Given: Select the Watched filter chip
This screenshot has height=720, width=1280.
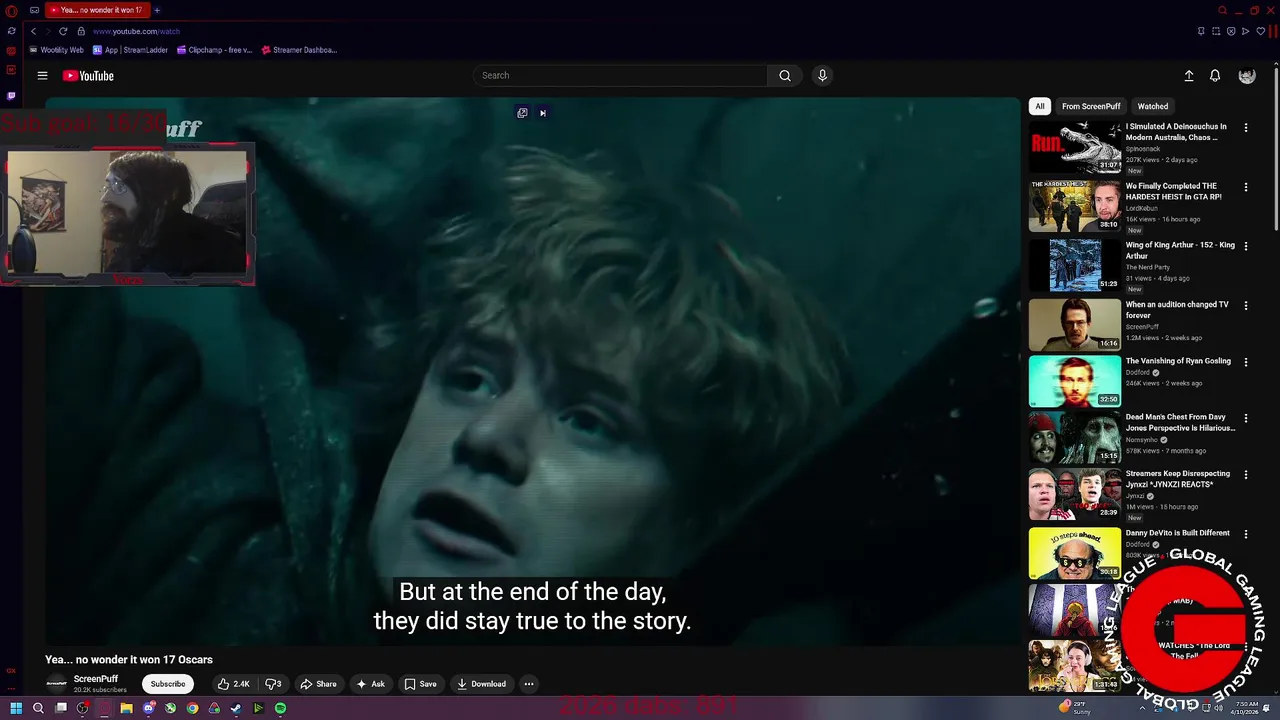Looking at the screenshot, I should (x=1153, y=106).
